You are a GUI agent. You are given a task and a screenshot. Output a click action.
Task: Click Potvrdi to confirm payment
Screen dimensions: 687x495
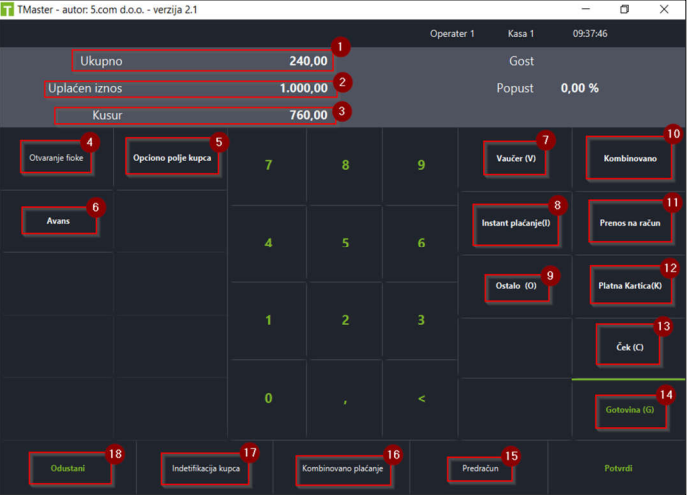tap(618, 468)
